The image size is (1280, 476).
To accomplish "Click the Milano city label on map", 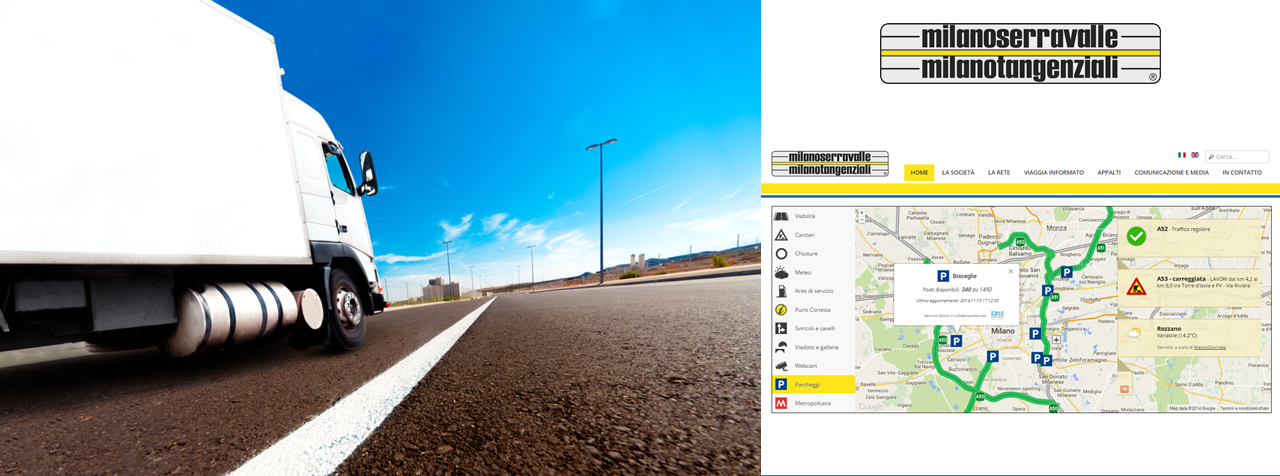I will pos(1003,331).
